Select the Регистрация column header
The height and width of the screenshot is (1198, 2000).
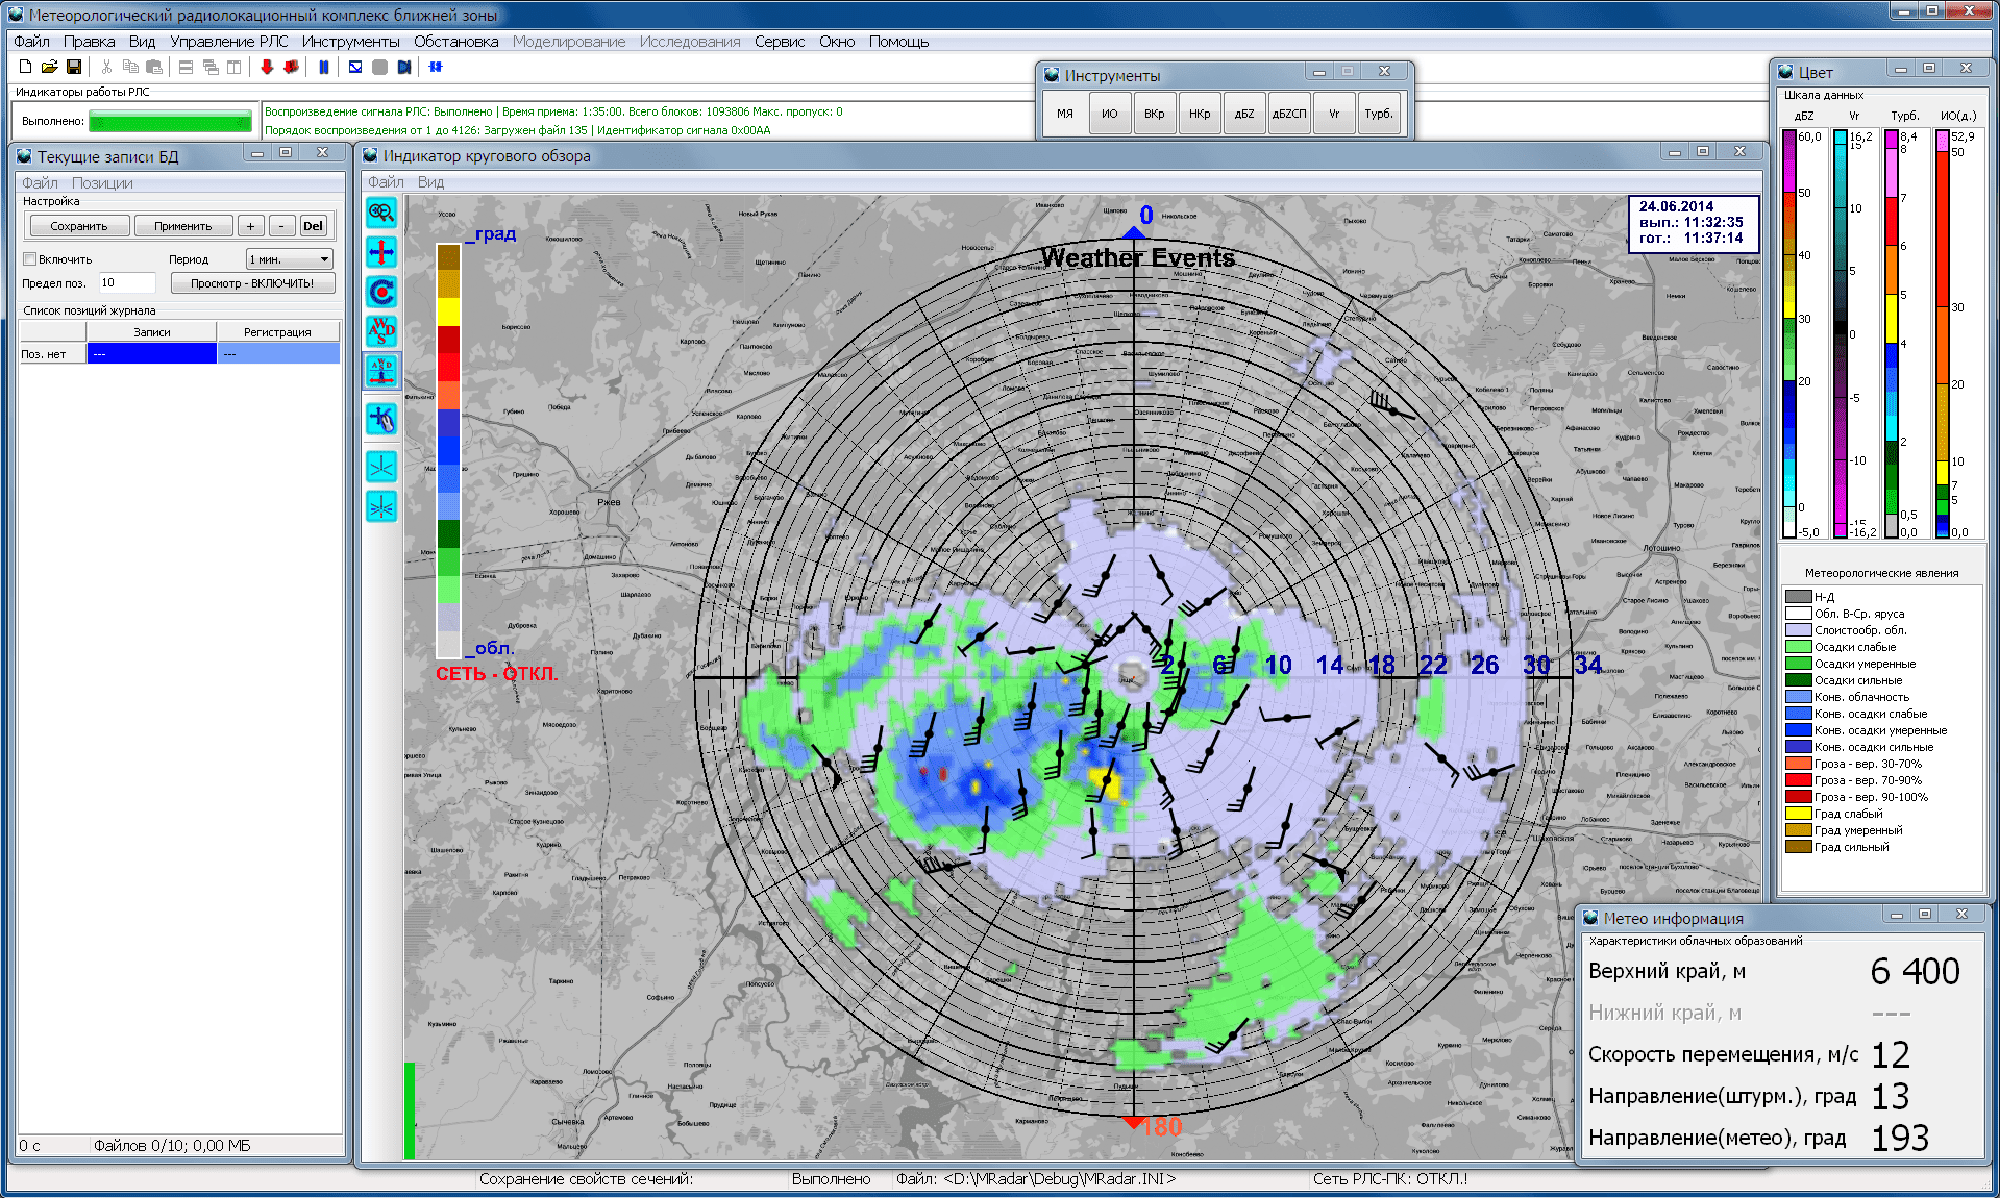pos(278,331)
